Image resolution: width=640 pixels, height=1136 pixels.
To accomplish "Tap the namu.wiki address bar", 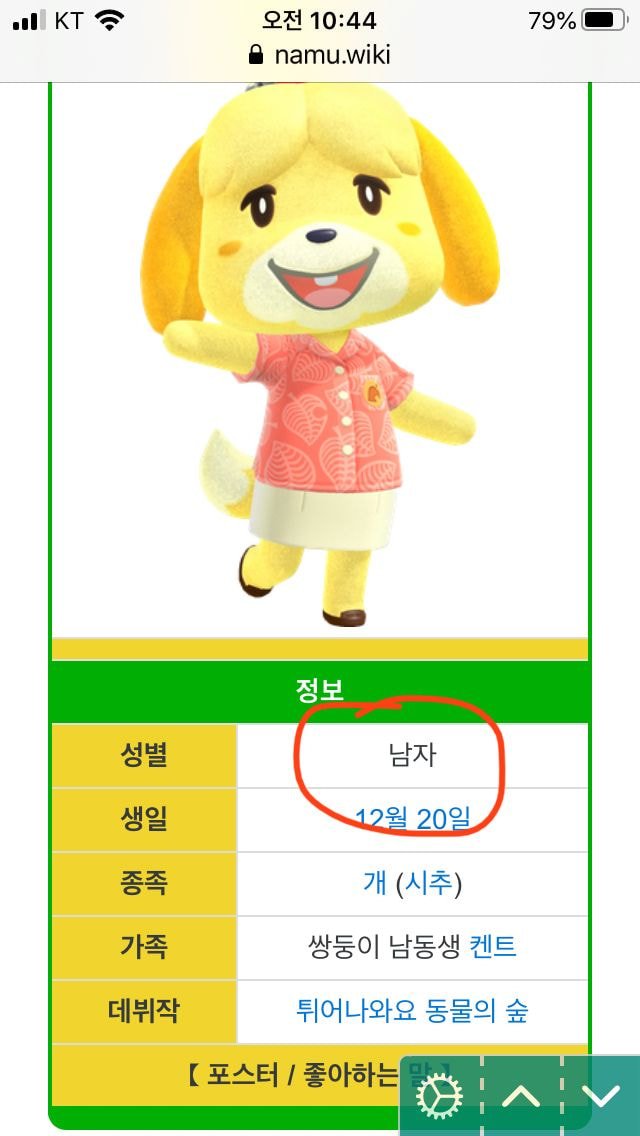I will point(320,54).
